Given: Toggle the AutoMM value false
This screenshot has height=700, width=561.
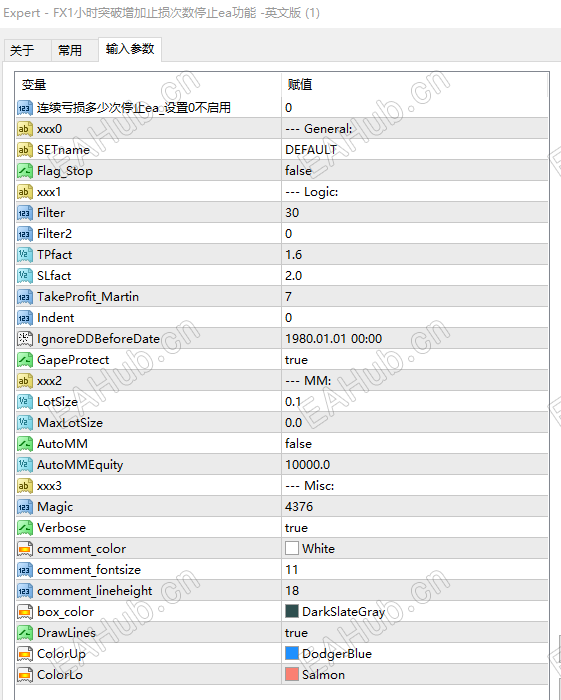Looking at the screenshot, I should 298,444.
